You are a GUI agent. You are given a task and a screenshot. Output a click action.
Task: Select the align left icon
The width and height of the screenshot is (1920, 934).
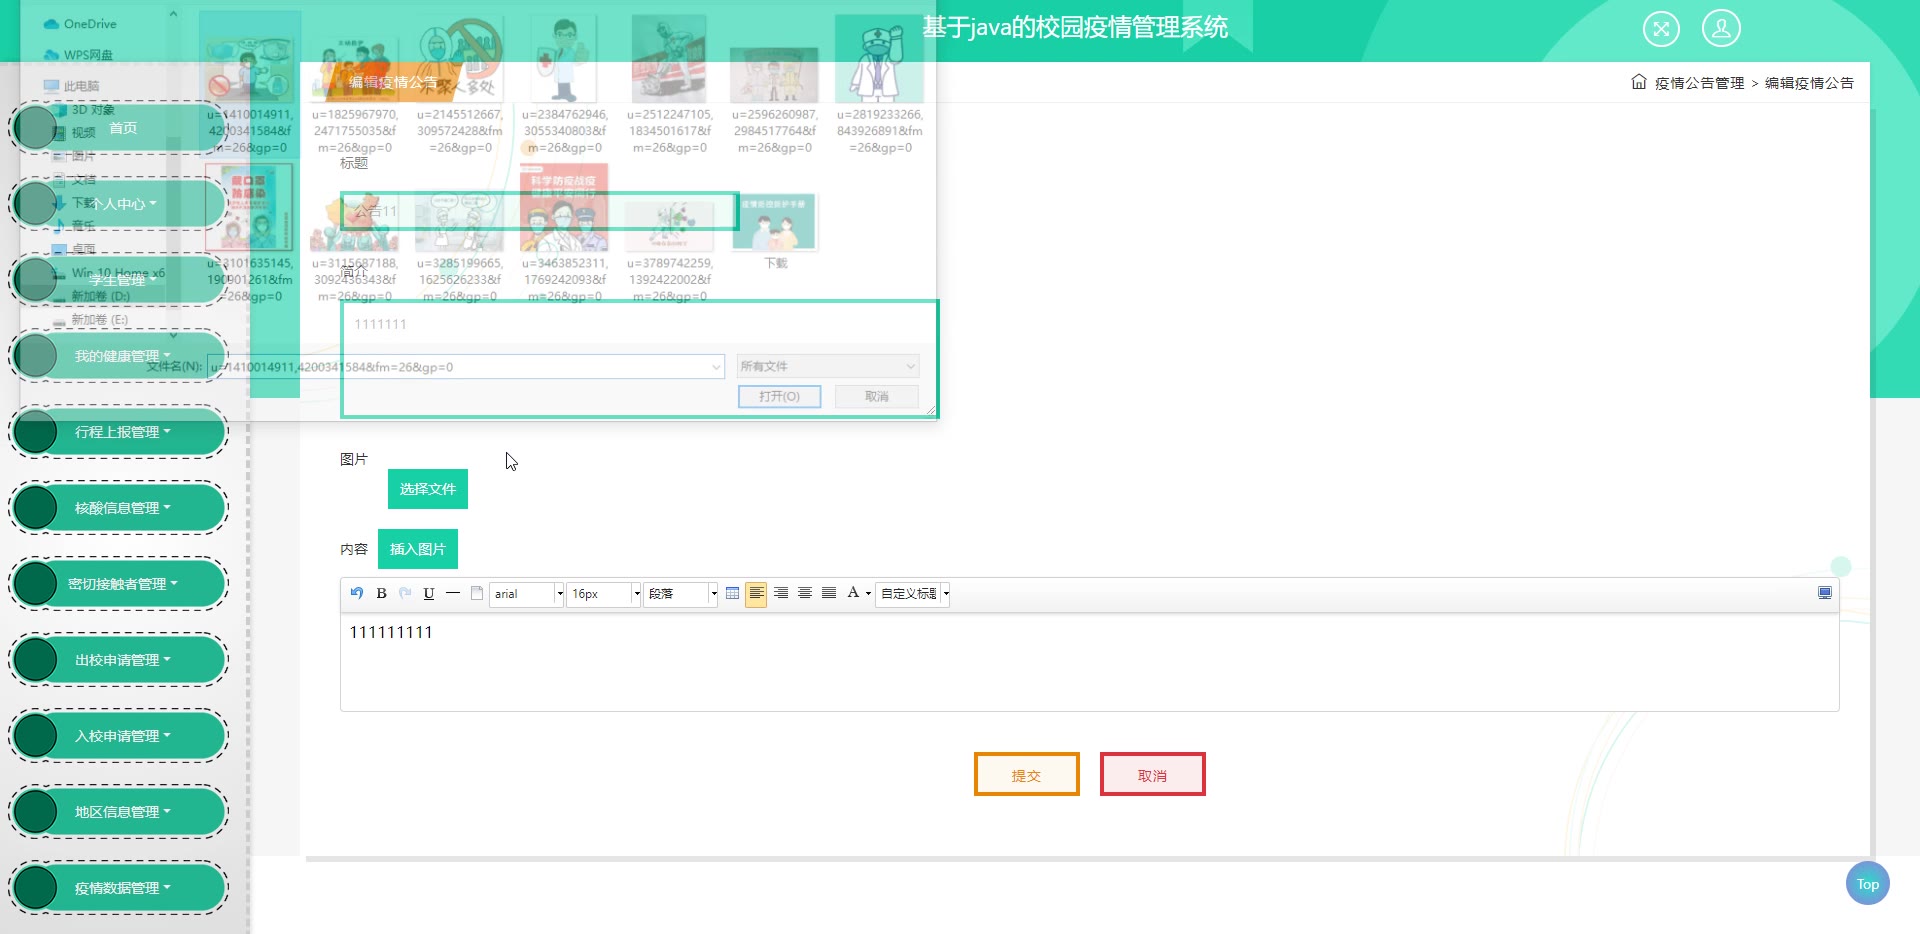756,593
